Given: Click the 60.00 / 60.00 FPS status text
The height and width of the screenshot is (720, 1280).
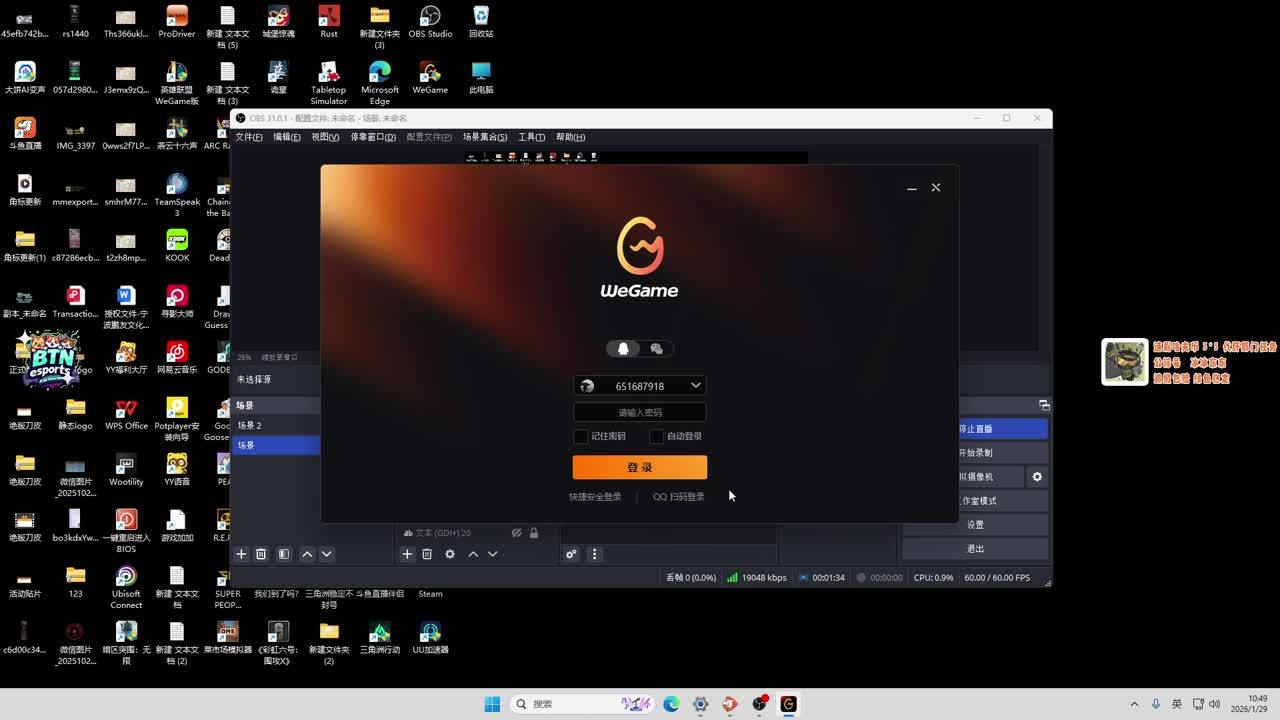Looking at the screenshot, I should pyautogui.click(x=997, y=578).
